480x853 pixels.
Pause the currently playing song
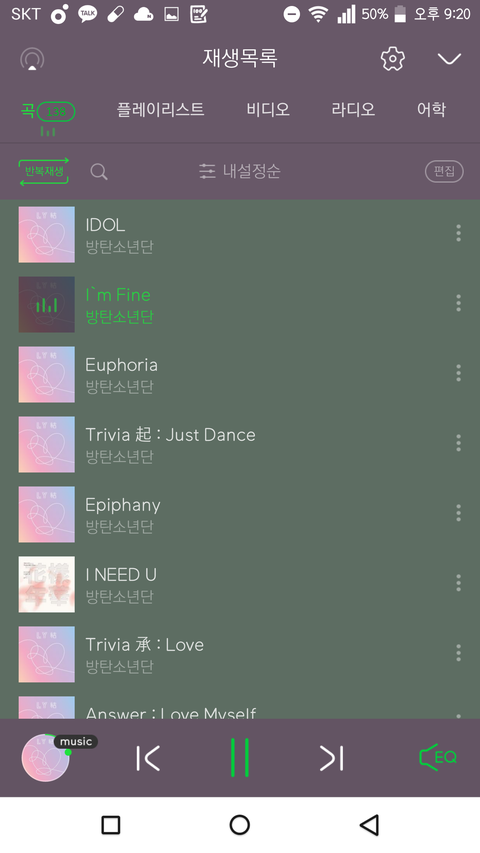click(239, 757)
